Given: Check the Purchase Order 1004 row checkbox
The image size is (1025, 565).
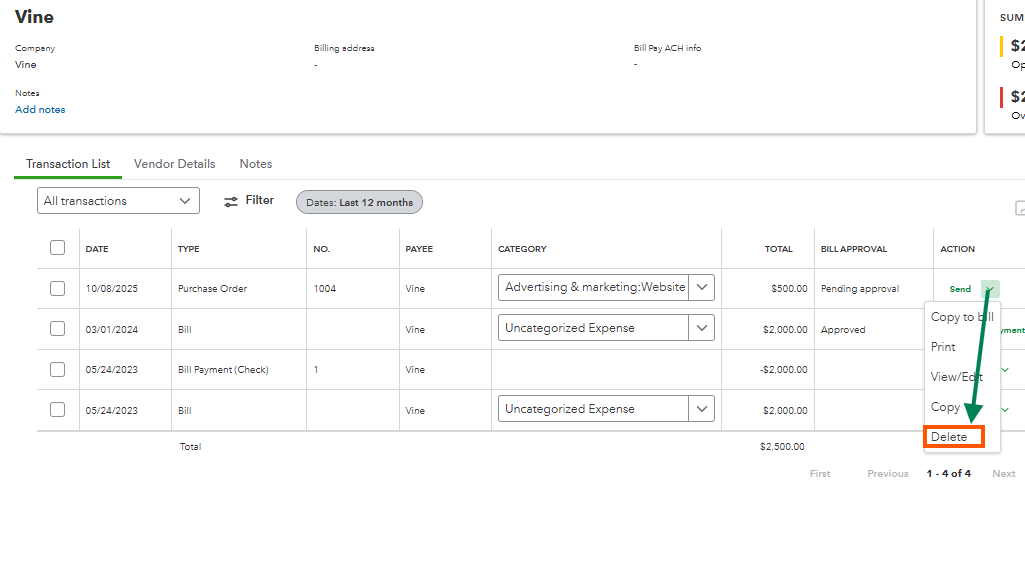Looking at the screenshot, I should click(x=57, y=288).
